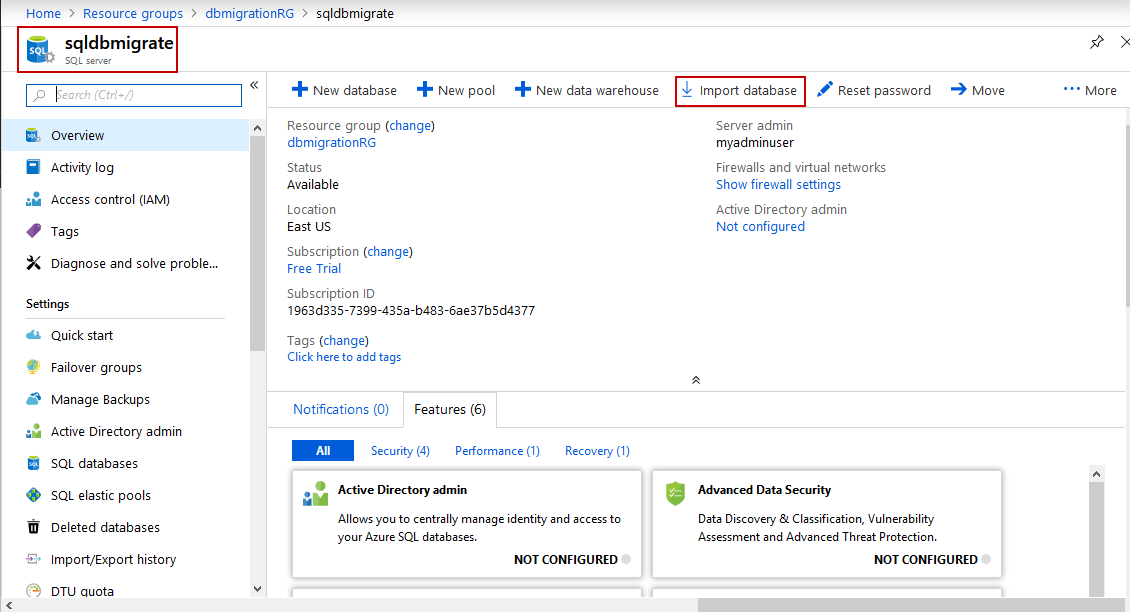Image resolution: width=1130 pixels, height=612 pixels.
Task: Switch to the Notifications (0) tab
Action: tap(341, 409)
